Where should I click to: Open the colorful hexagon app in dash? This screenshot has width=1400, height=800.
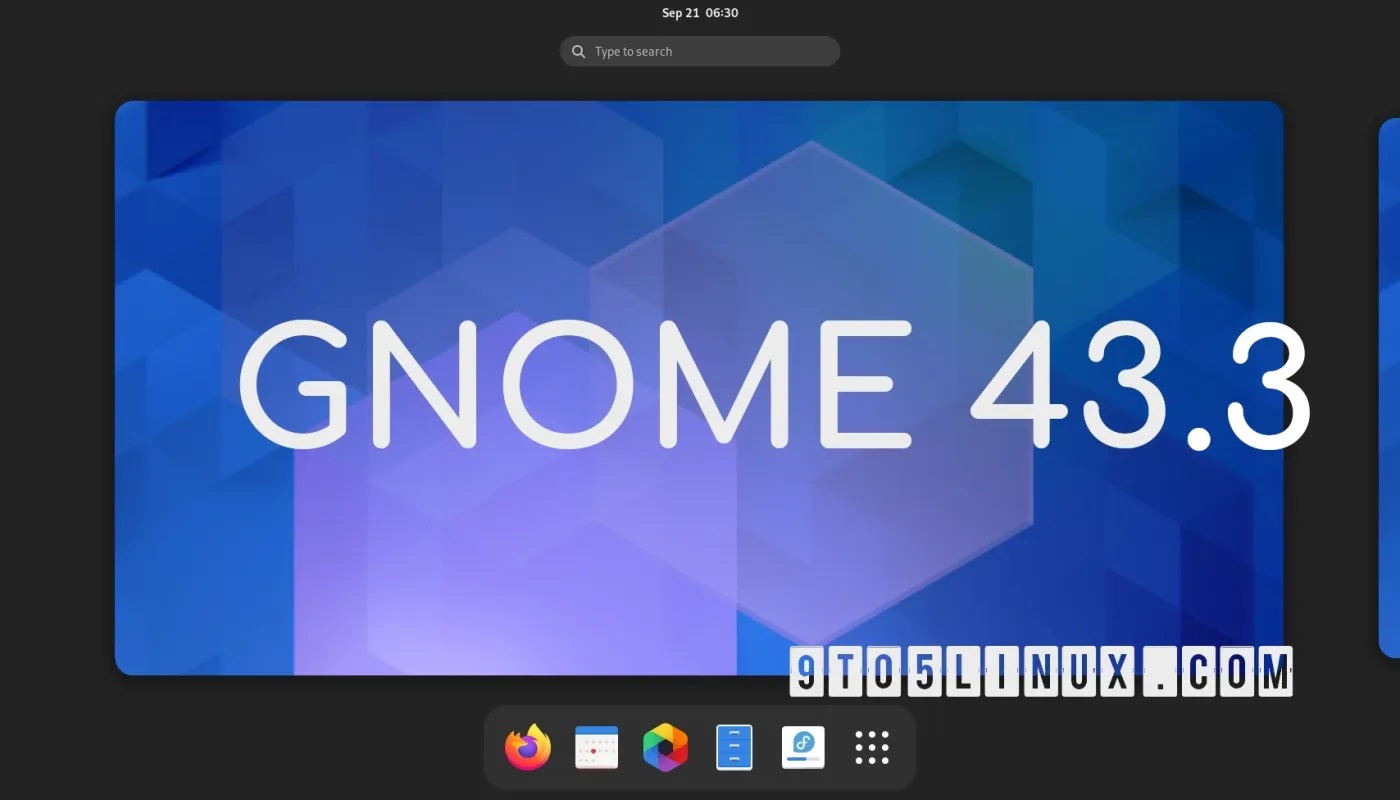(x=665, y=747)
